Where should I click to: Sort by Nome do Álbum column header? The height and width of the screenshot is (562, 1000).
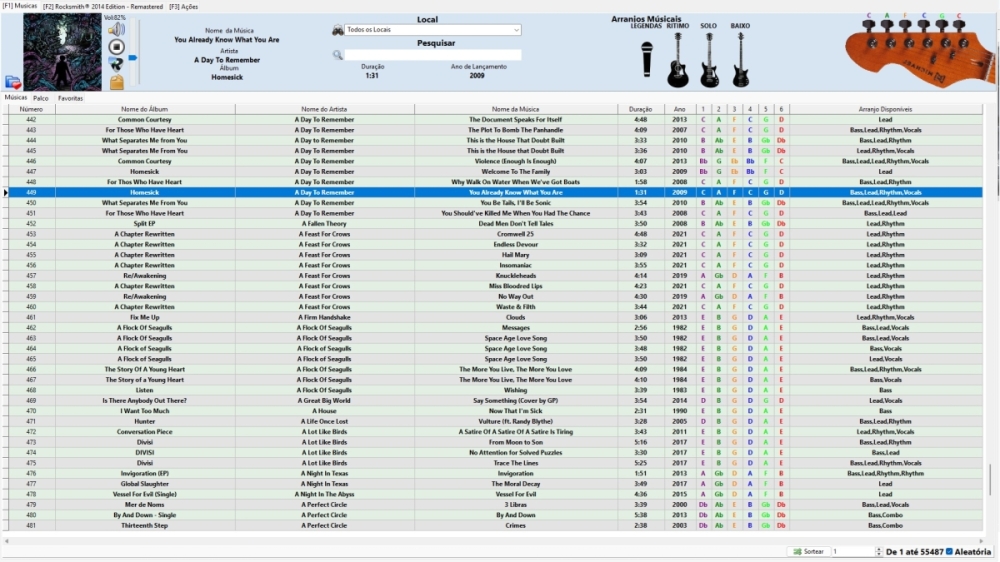click(145, 109)
